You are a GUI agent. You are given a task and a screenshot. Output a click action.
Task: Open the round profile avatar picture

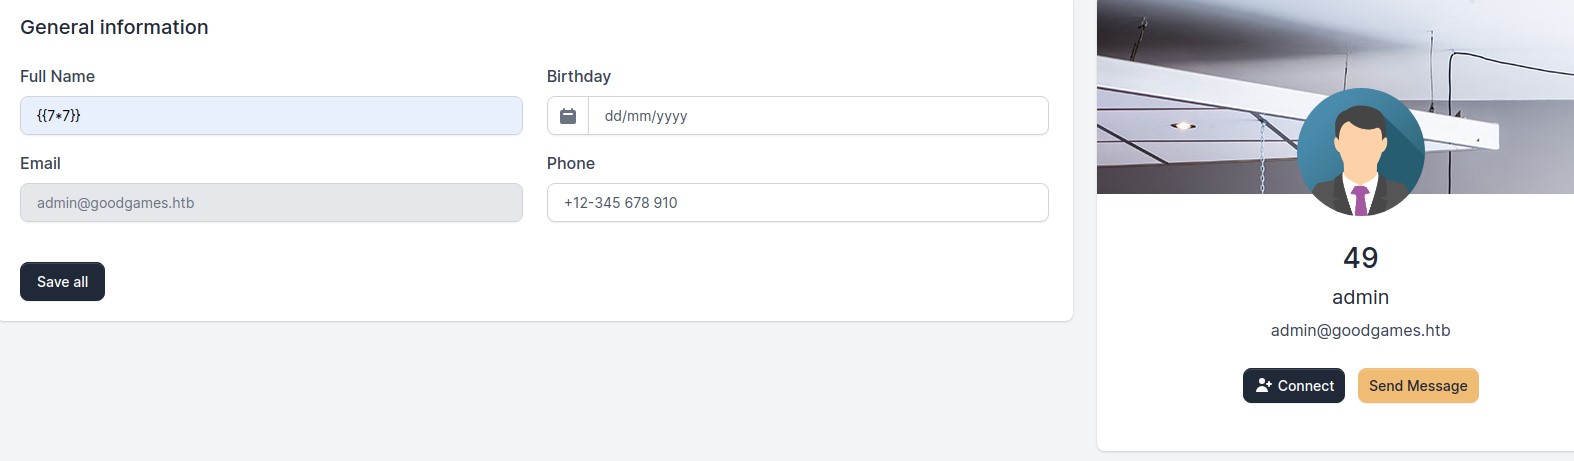pos(1361,152)
